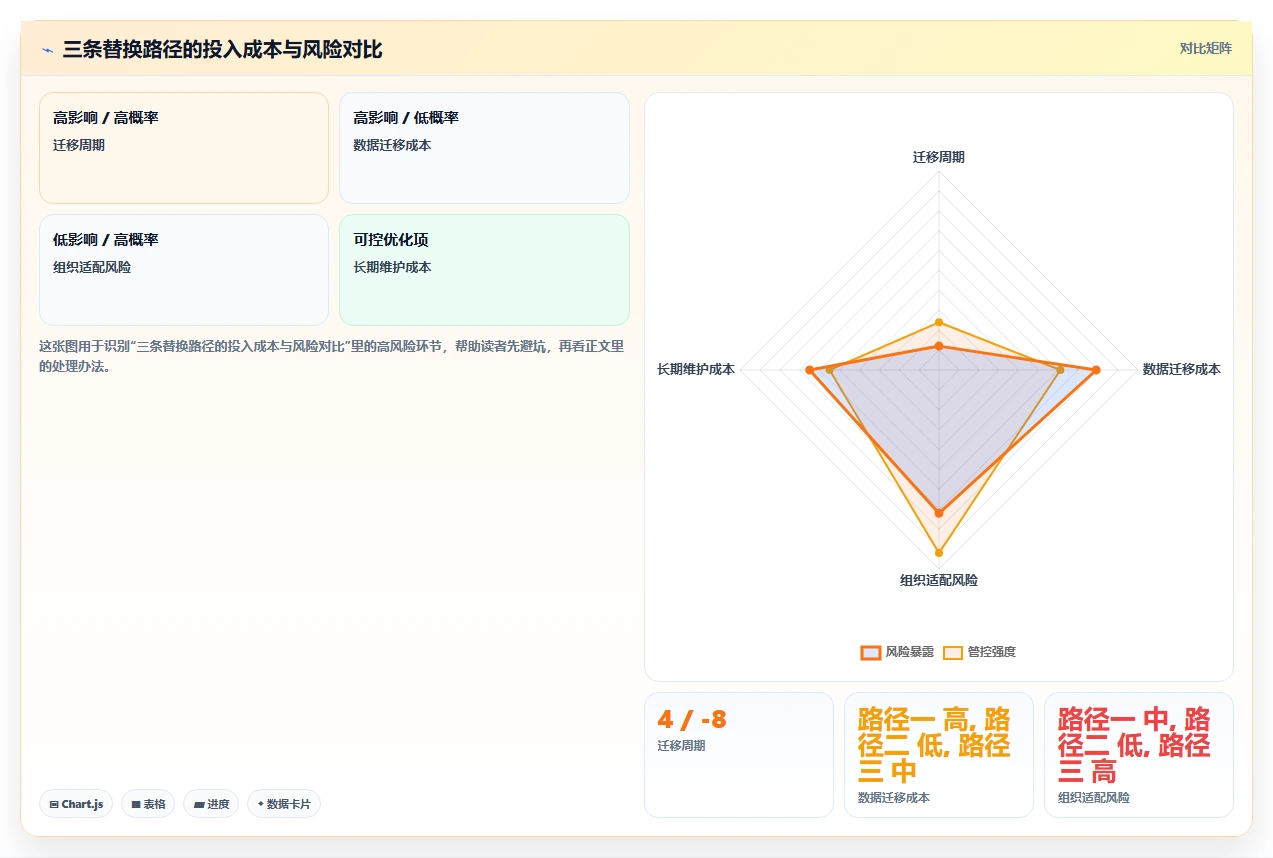The width and height of the screenshot is (1273, 858).
Task: Open the 低影响 / 高概率 card
Action: click(184, 270)
